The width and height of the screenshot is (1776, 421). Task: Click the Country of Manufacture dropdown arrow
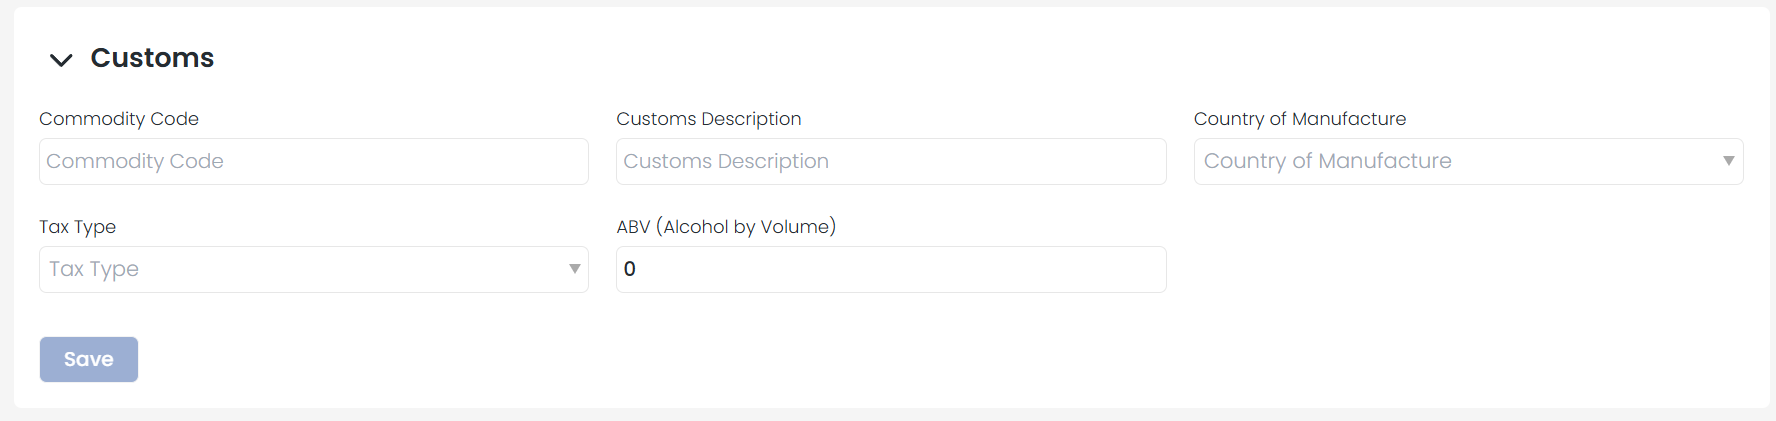pos(1728,161)
